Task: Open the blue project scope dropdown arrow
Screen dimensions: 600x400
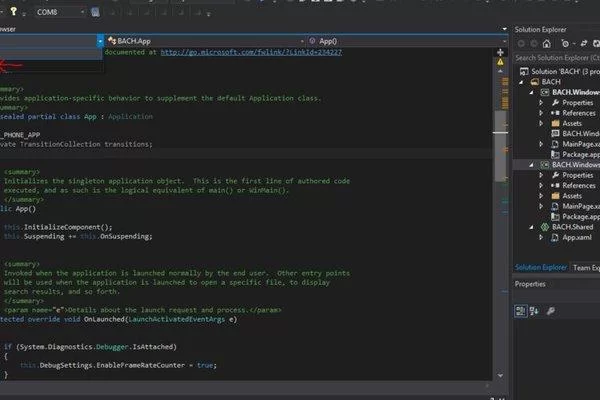Action: pyautogui.click(x=100, y=41)
